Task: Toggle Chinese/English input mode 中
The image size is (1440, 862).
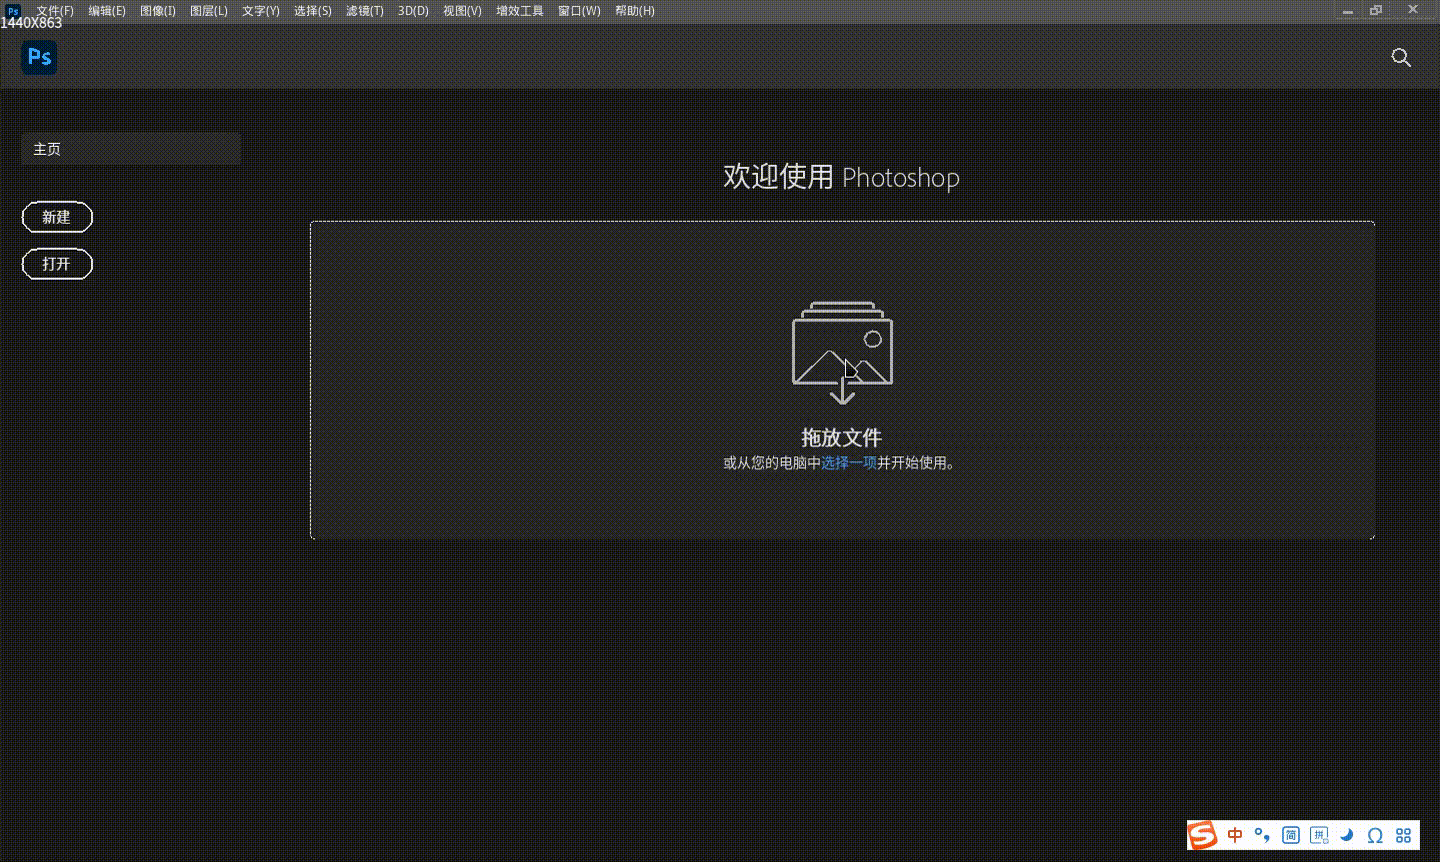Action: coord(1235,835)
